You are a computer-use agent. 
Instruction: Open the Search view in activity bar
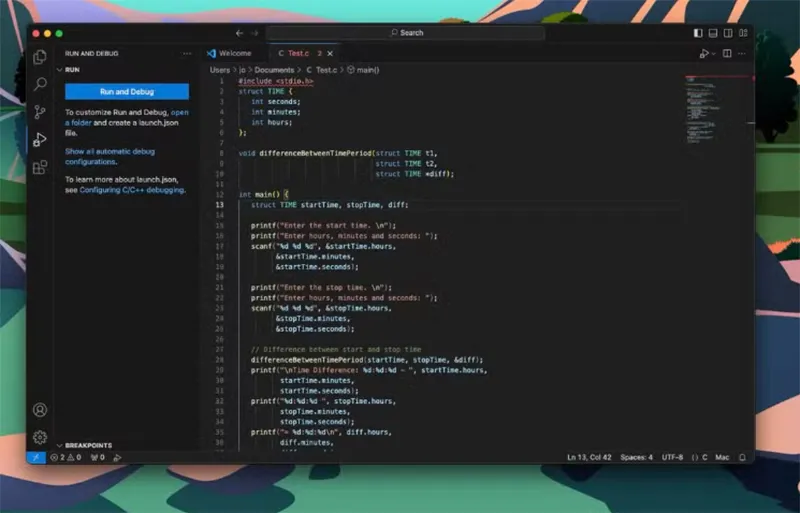[x=40, y=85]
